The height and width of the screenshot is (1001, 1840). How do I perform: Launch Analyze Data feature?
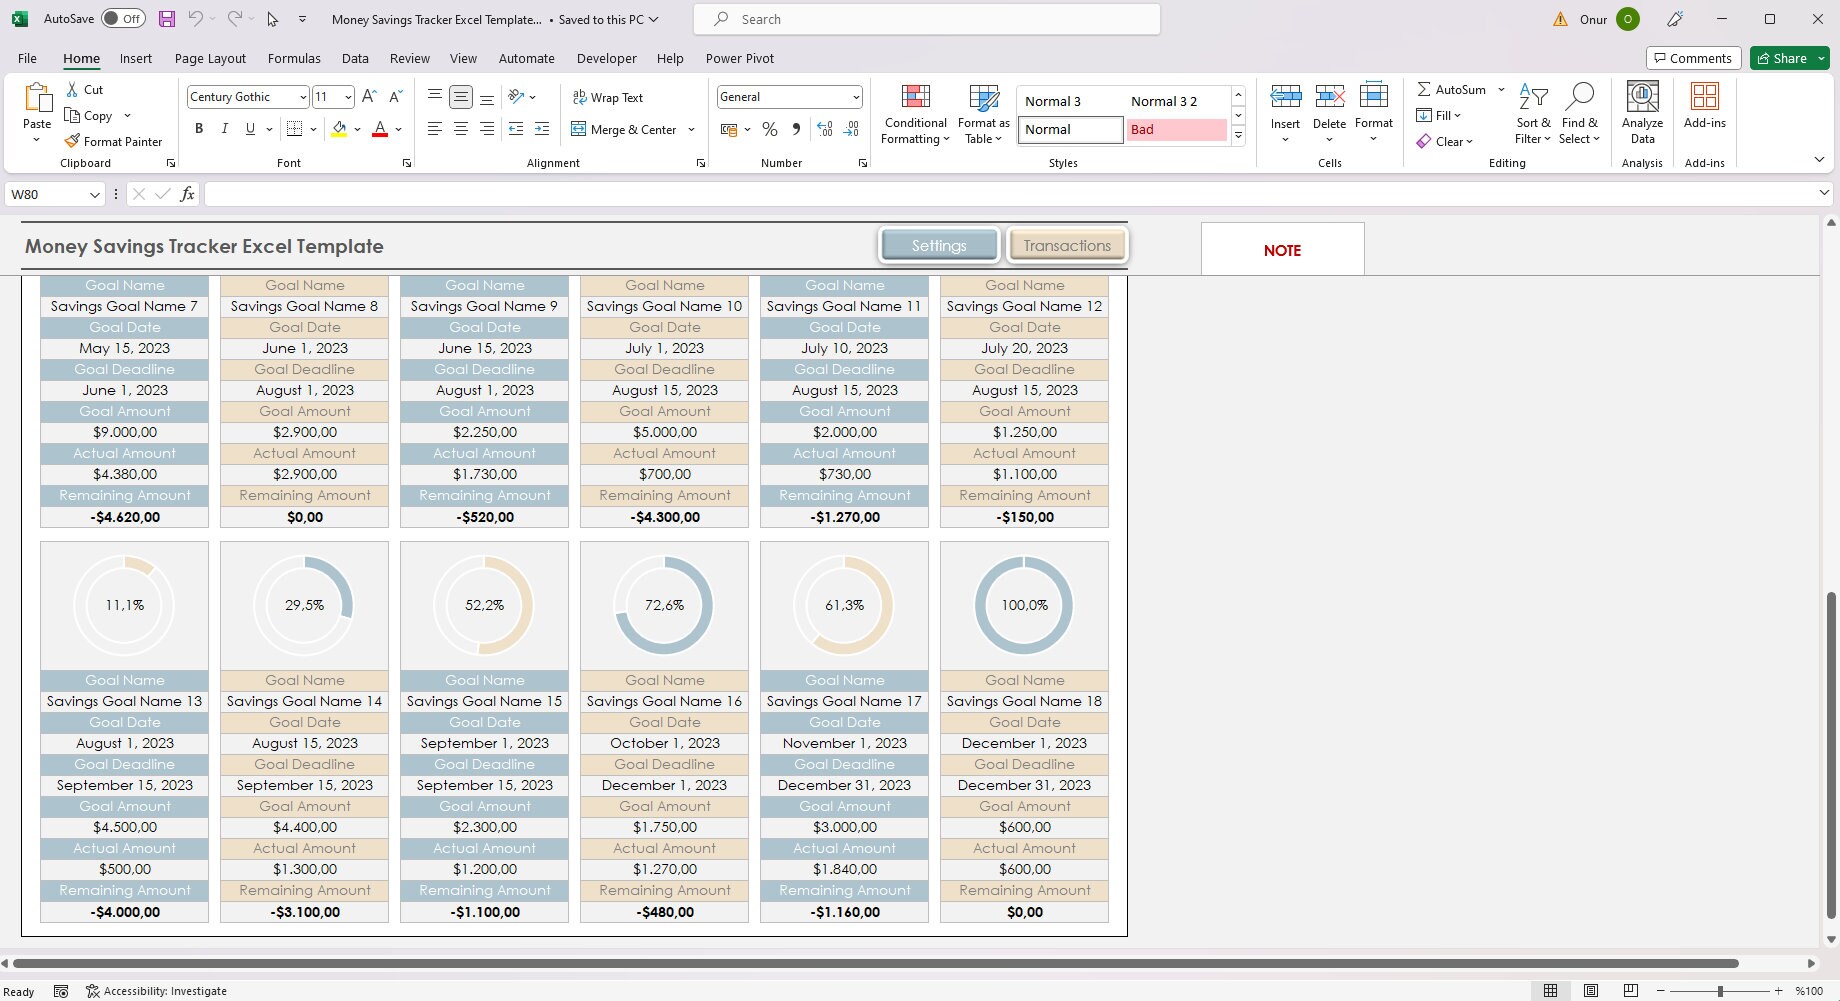(1641, 113)
